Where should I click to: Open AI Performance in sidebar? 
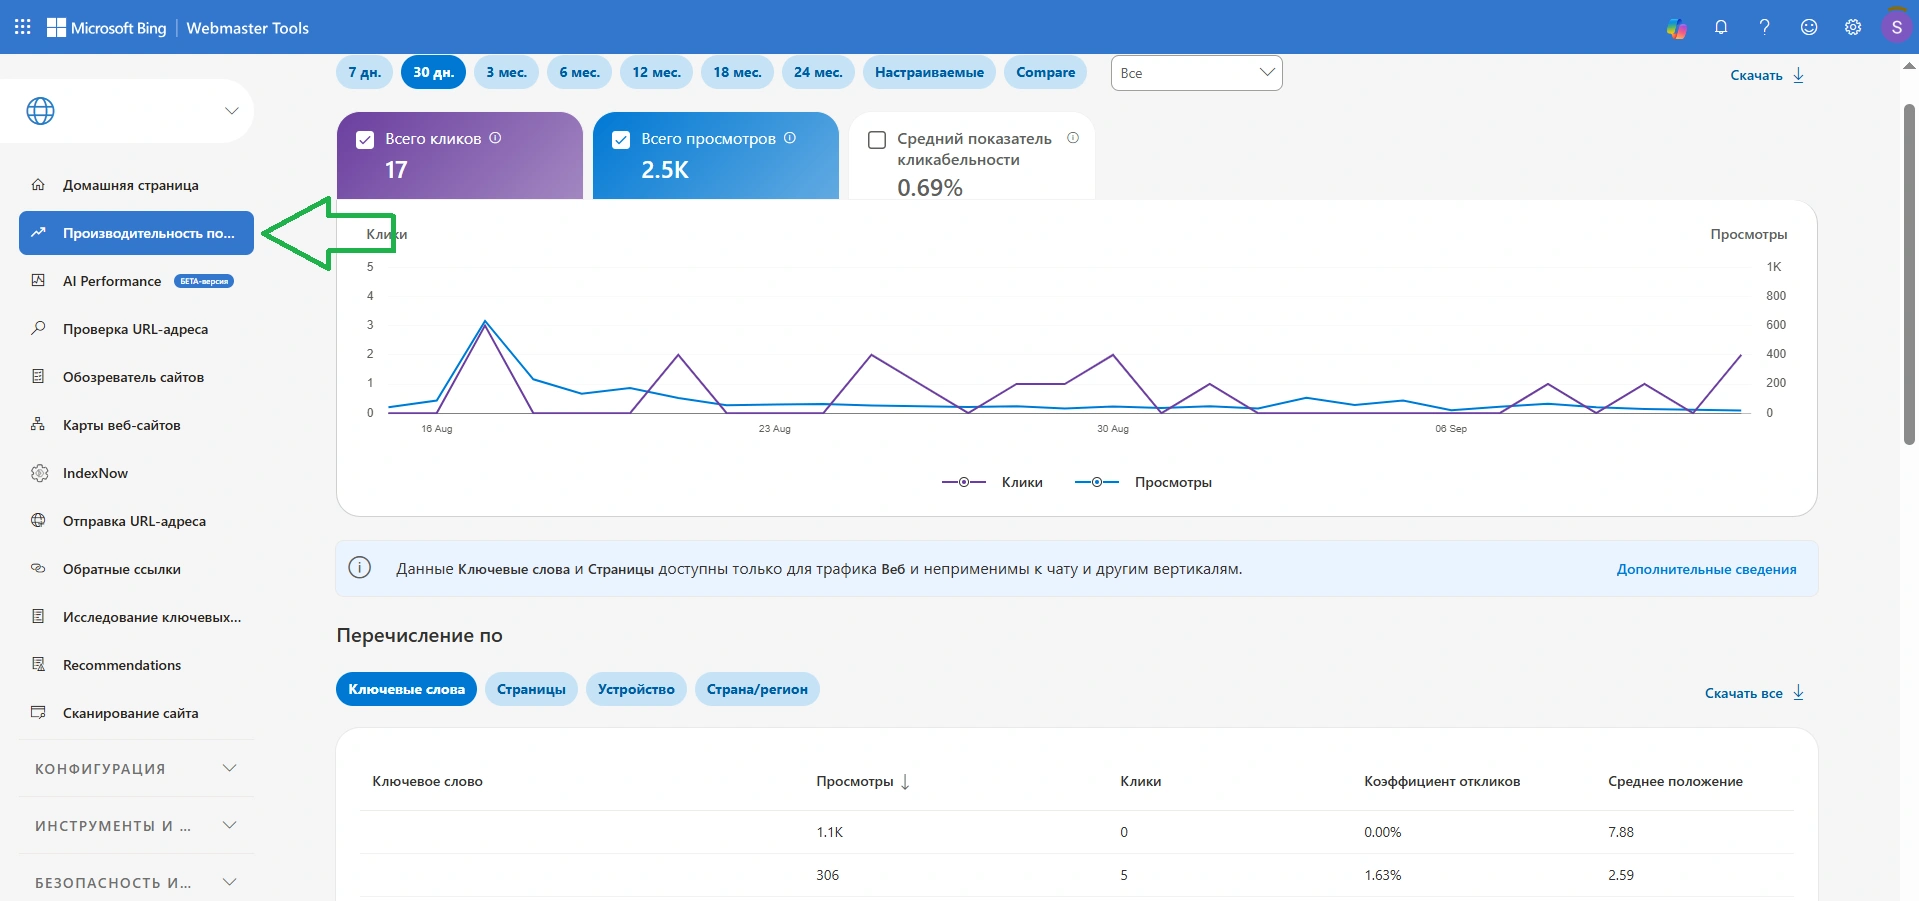(136, 281)
